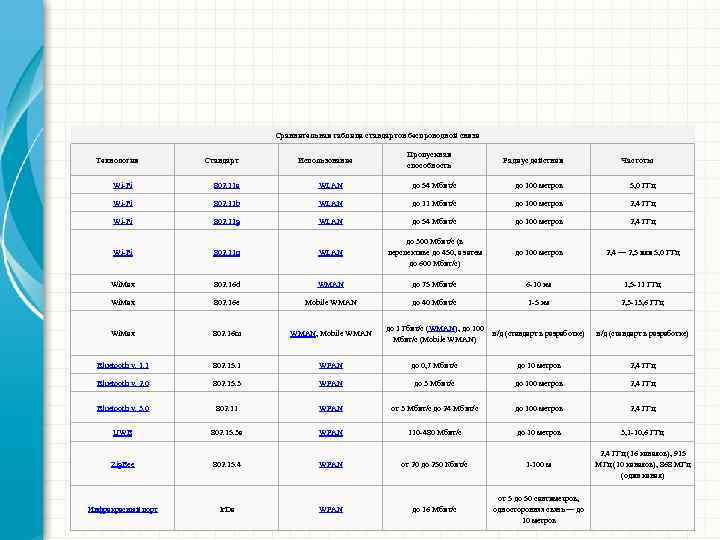The width and height of the screenshot is (720, 540).
Task: Click the 110-480 Мбит/с throughput cell
Action: coord(434,433)
